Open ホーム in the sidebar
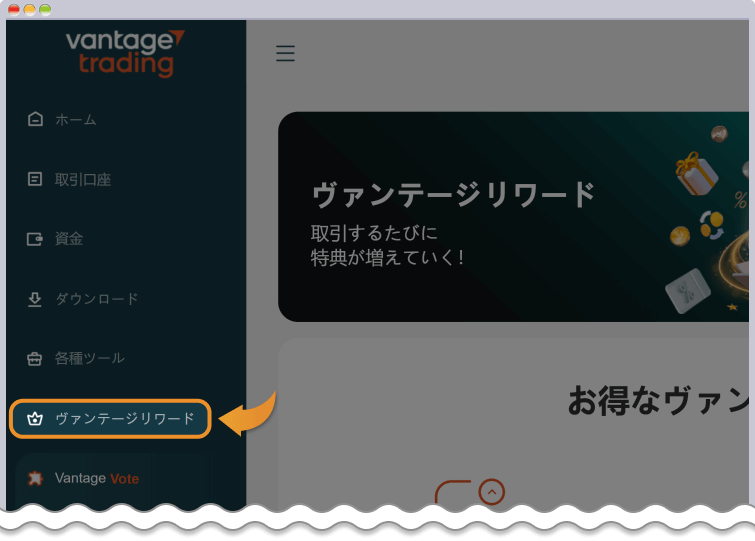This screenshot has width=755, height=541. pos(76,119)
